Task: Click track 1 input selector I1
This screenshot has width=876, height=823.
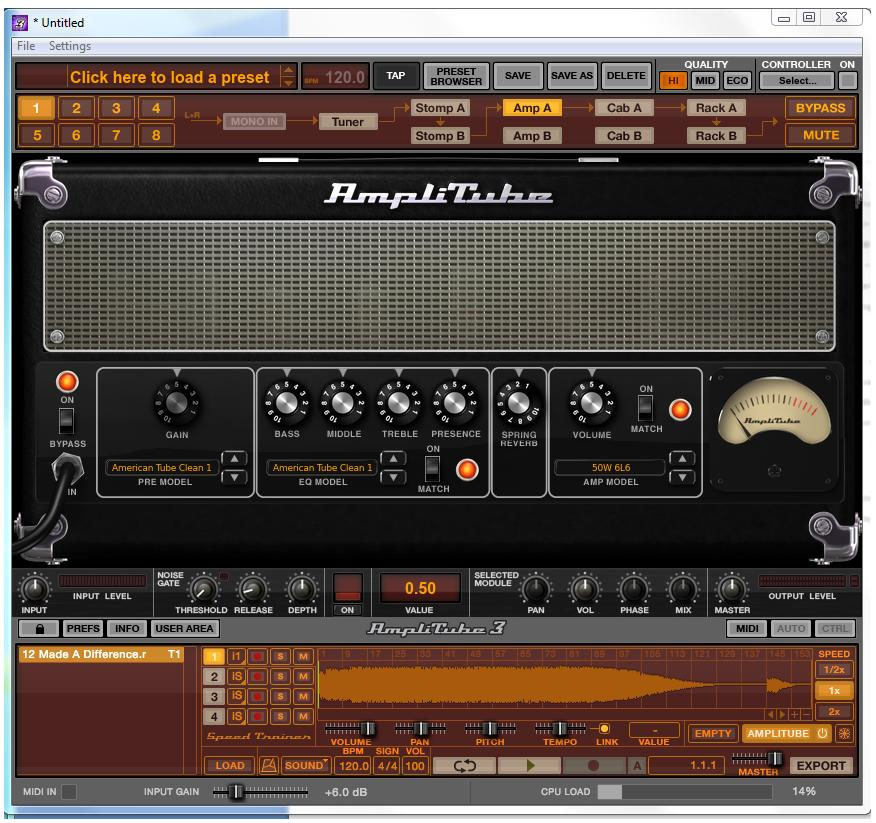Action: tap(236, 657)
